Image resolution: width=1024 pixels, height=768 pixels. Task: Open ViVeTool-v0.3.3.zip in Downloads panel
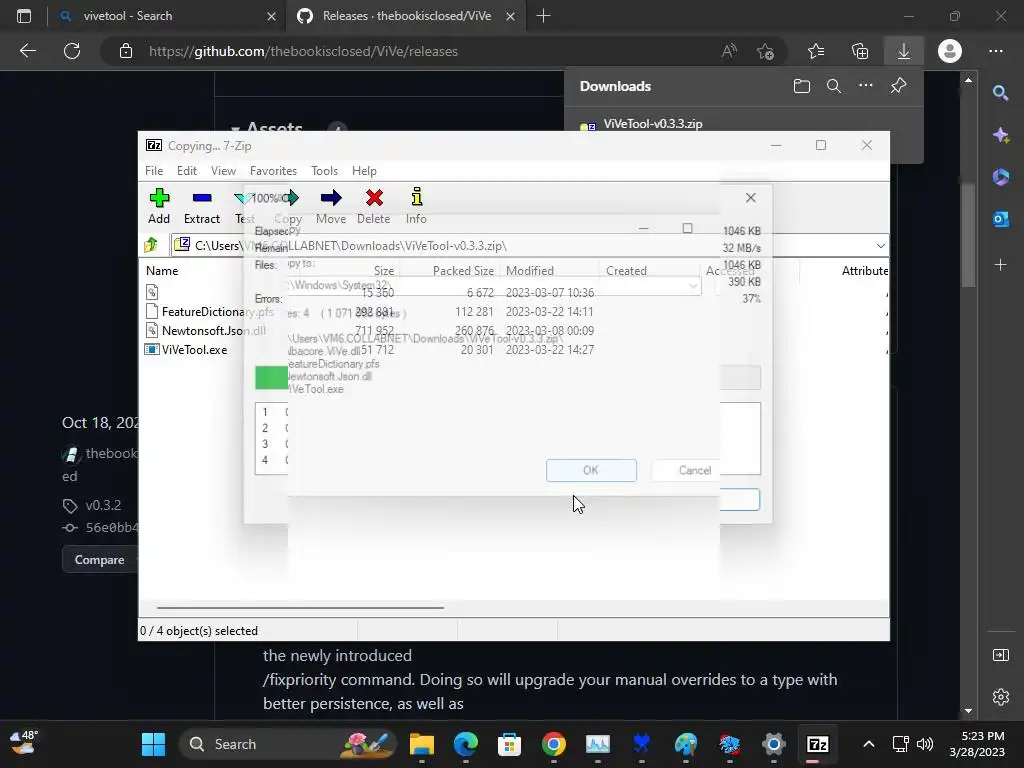[653, 123]
